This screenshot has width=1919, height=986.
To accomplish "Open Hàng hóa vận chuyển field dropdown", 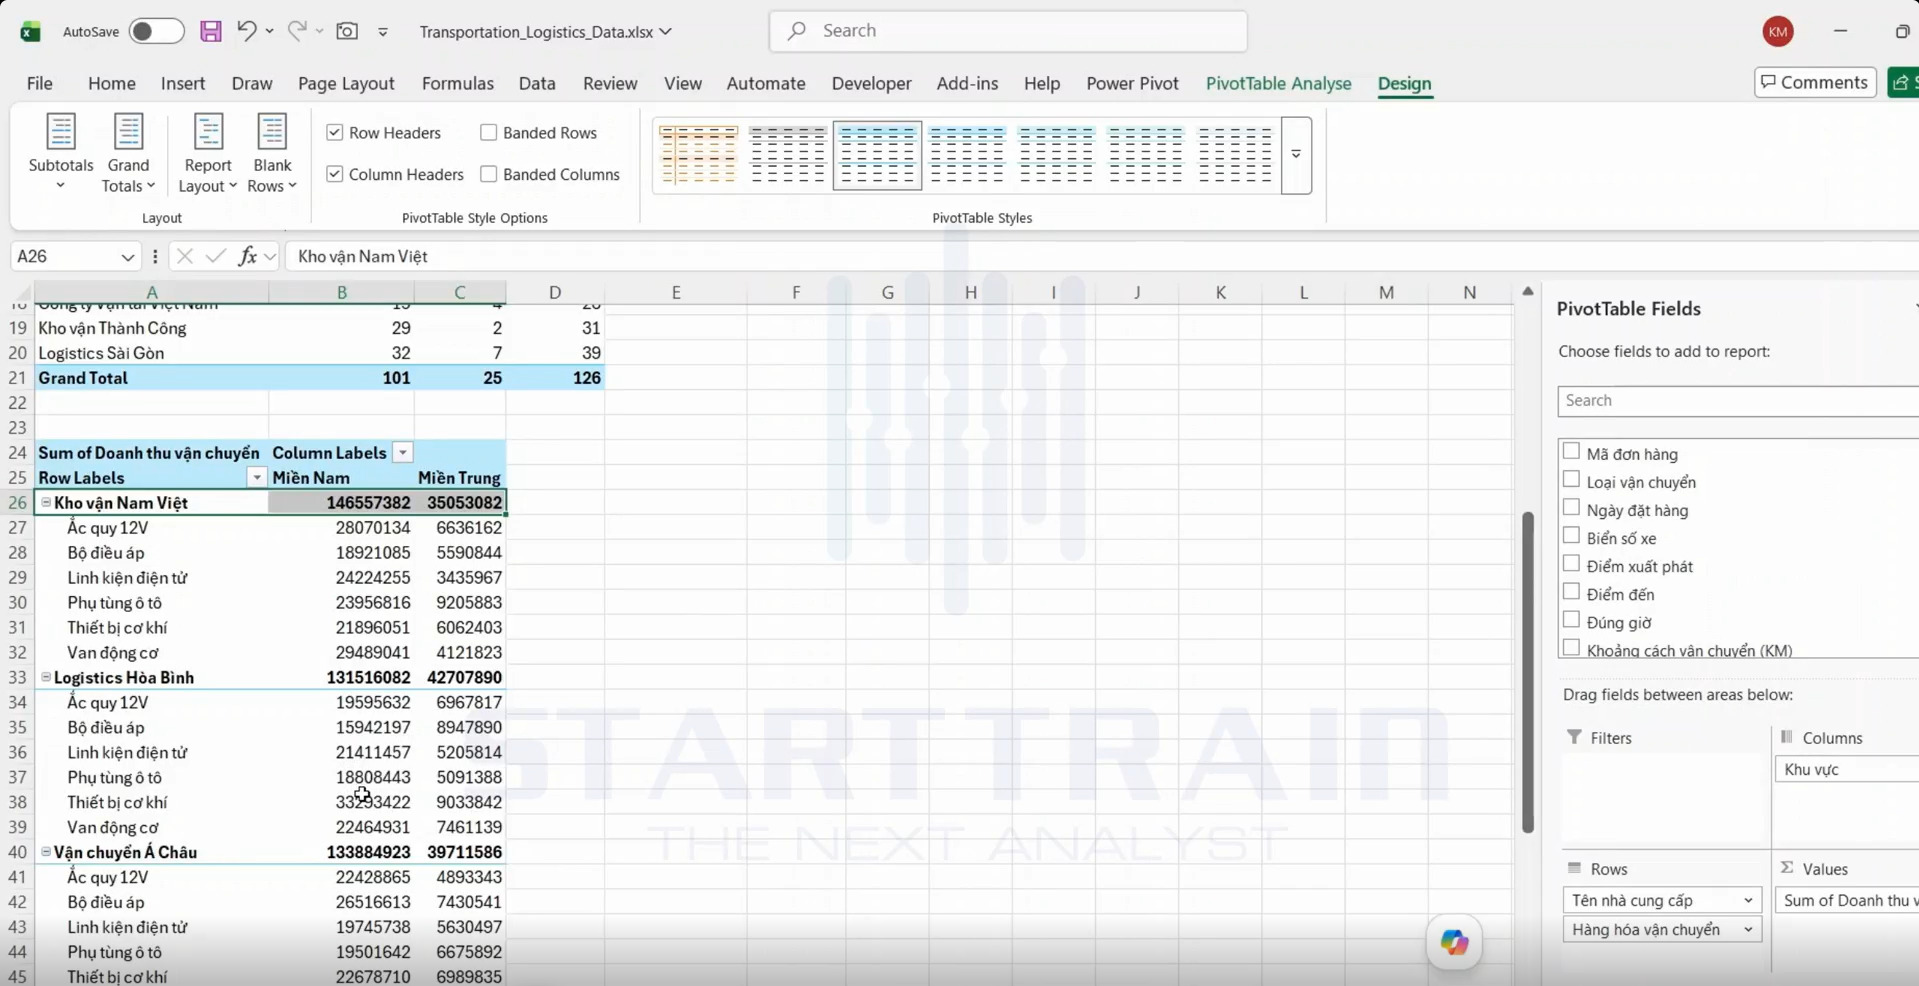I will pos(1748,930).
